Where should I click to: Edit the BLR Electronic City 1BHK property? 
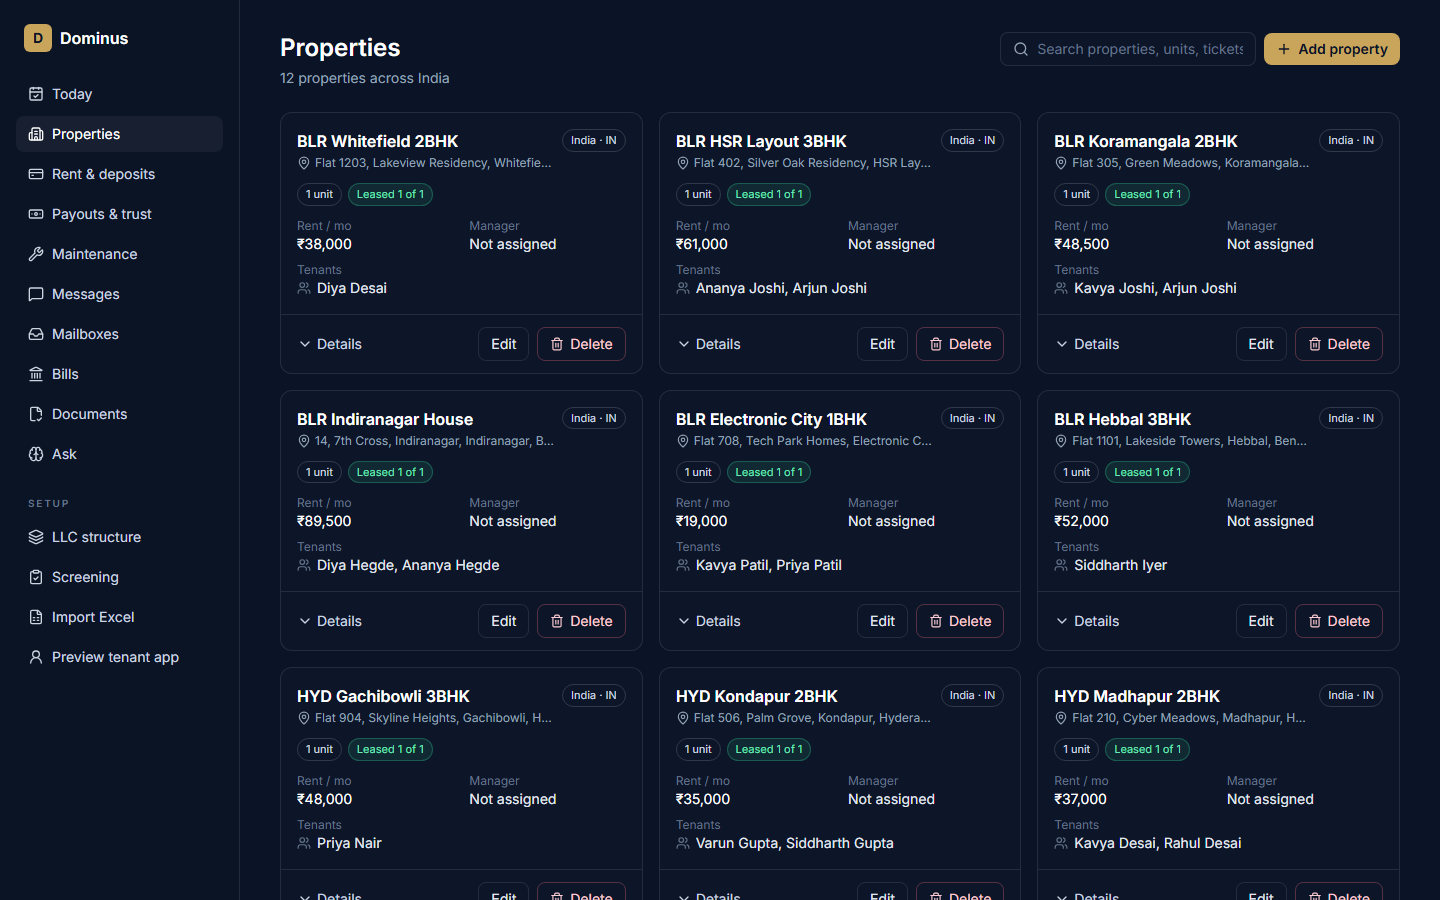[x=882, y=621]
